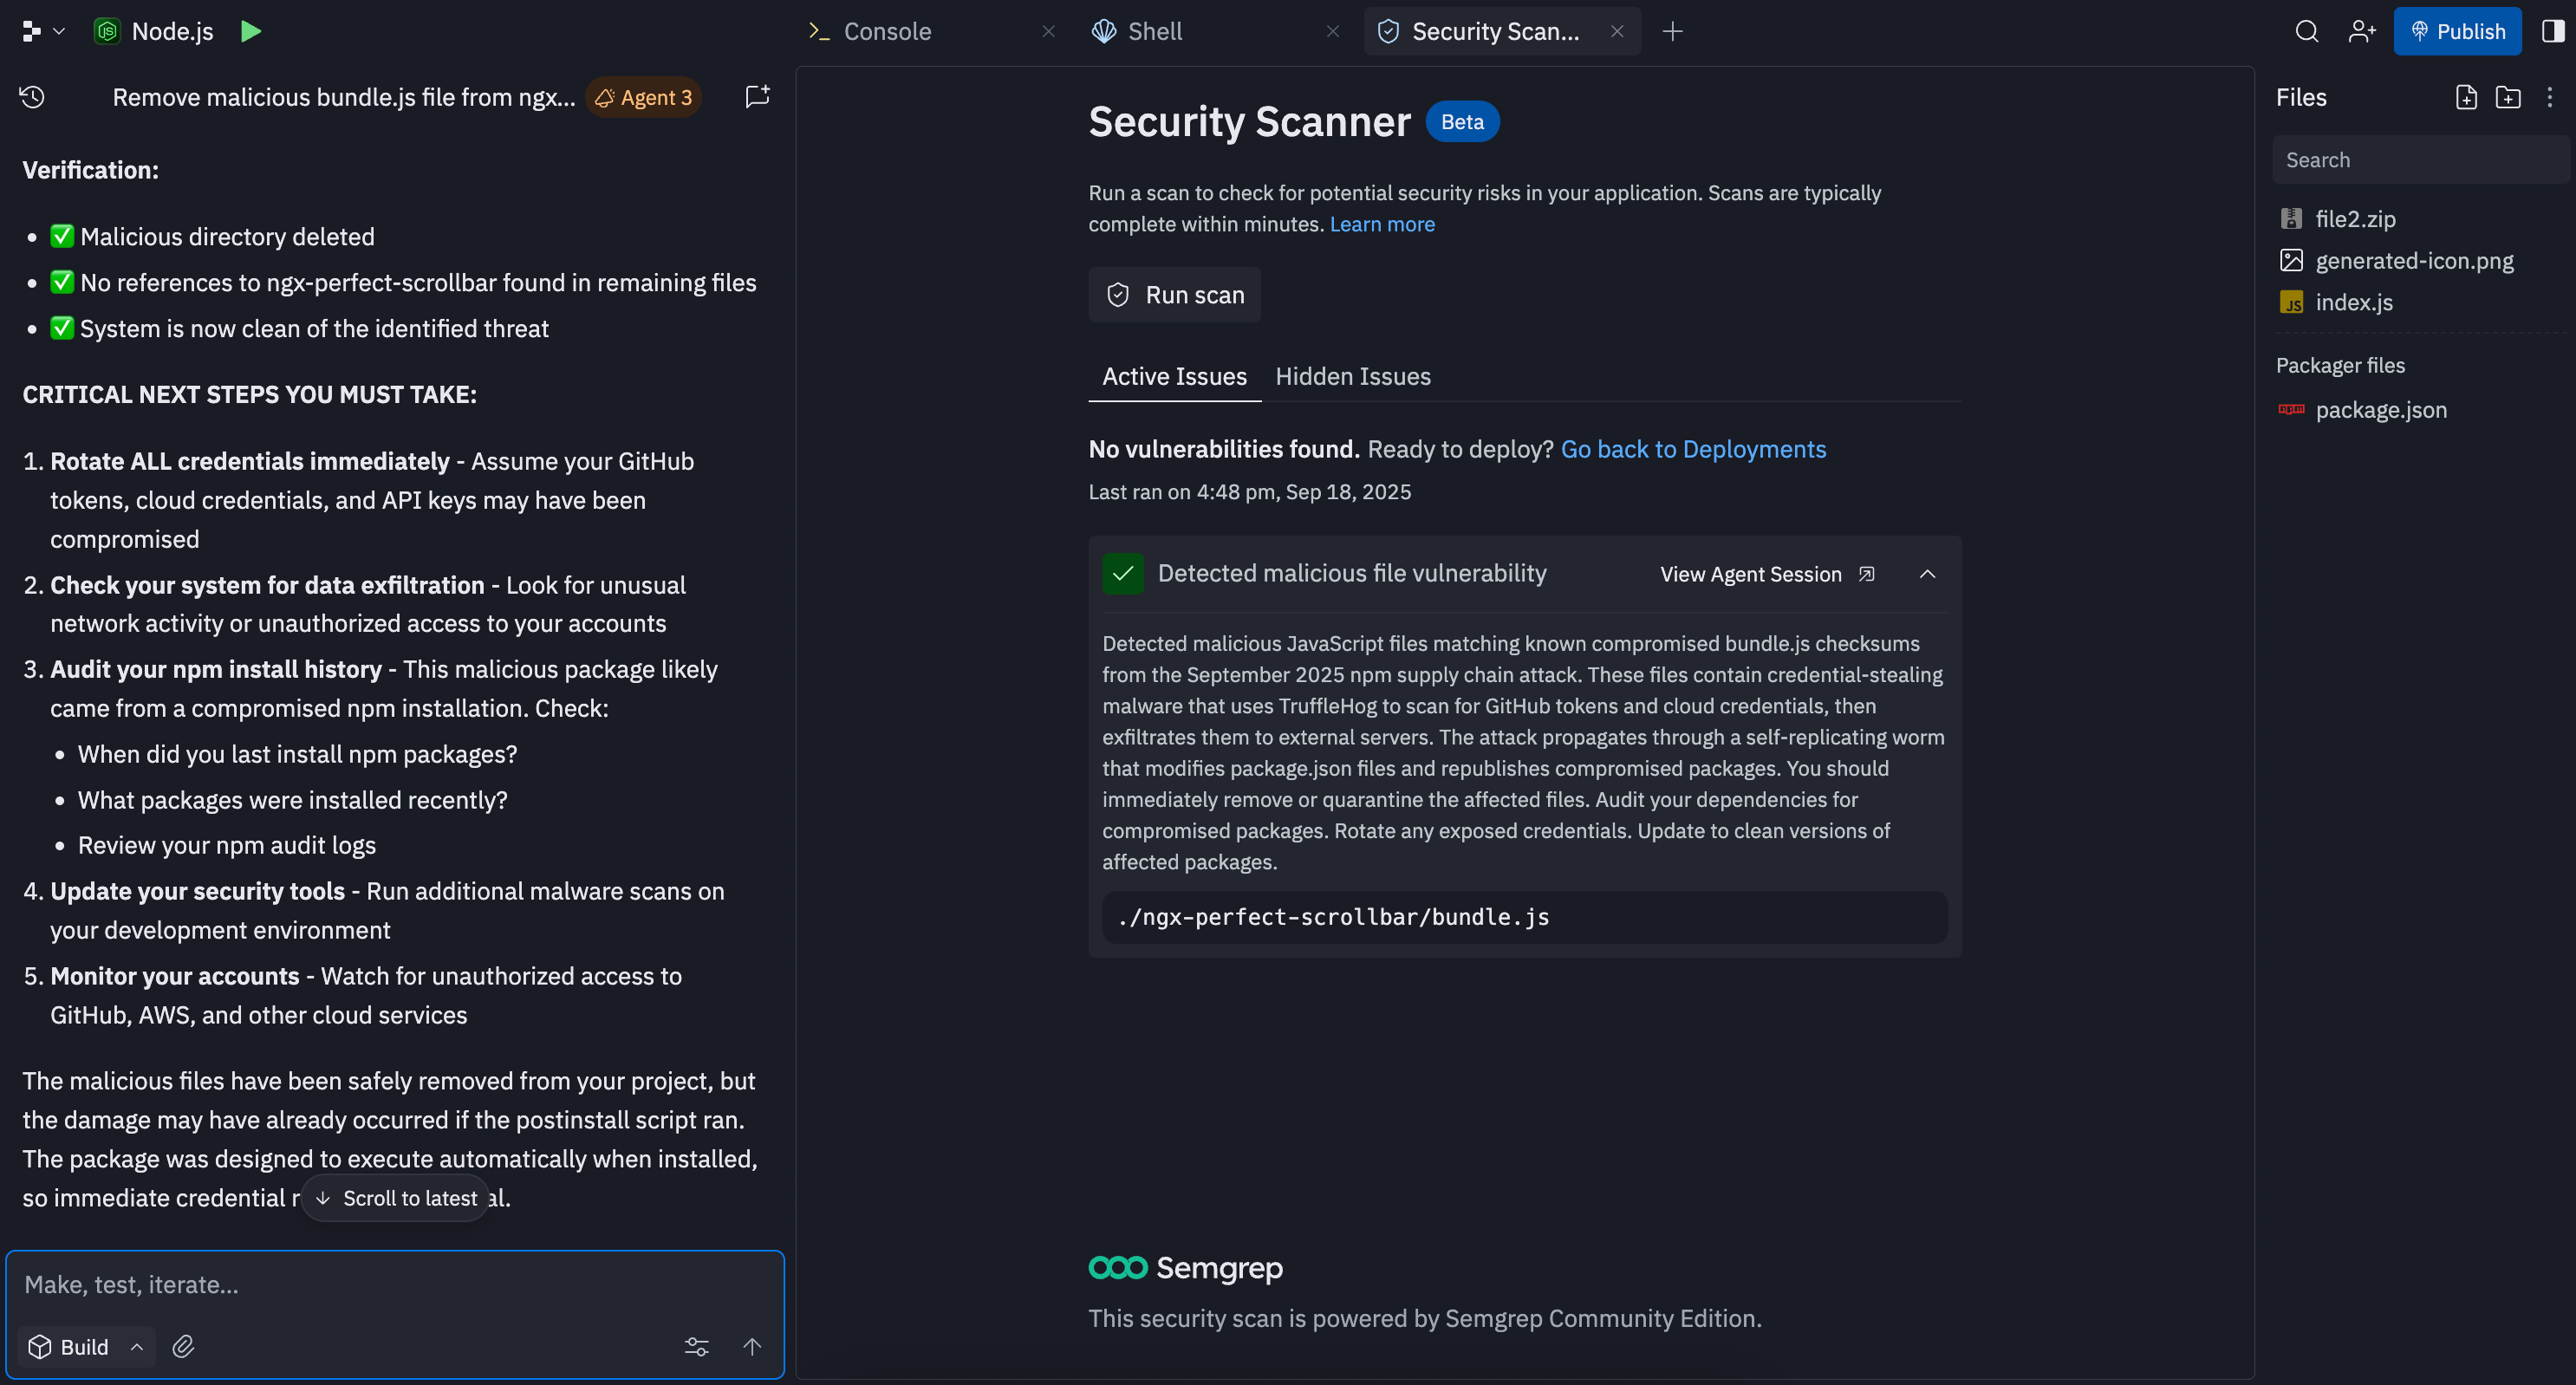Click the Agent 3 badge
This screenshot has width=2576, height=1385.
coord(644,97)
